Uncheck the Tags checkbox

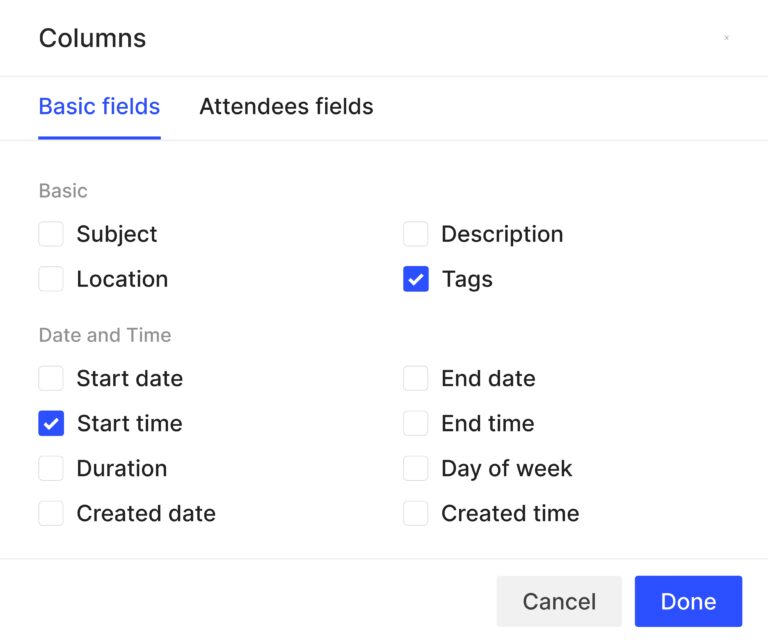(x=416, y=279)
